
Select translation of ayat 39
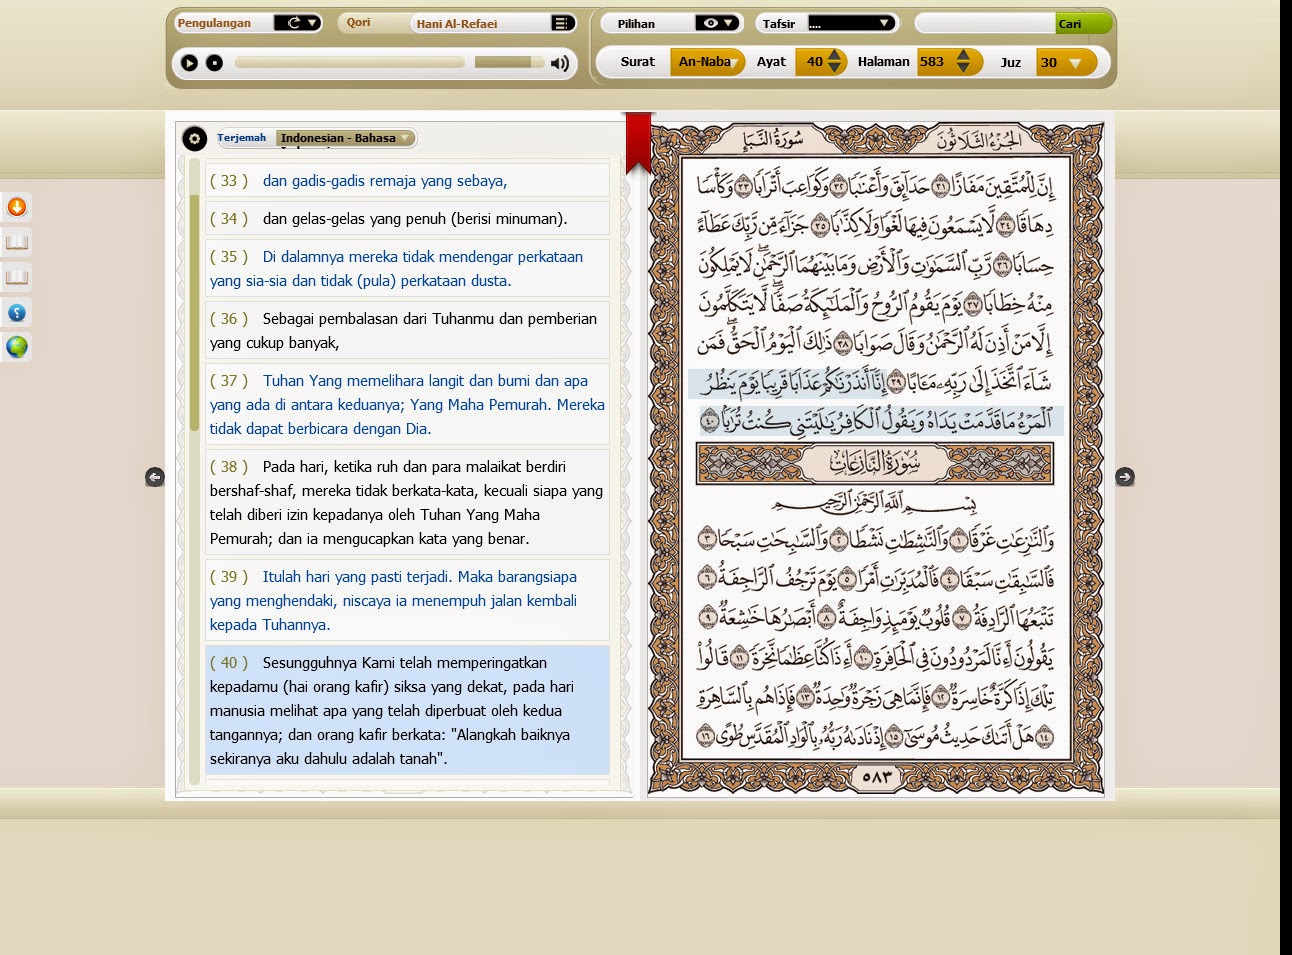coord(407,600)
